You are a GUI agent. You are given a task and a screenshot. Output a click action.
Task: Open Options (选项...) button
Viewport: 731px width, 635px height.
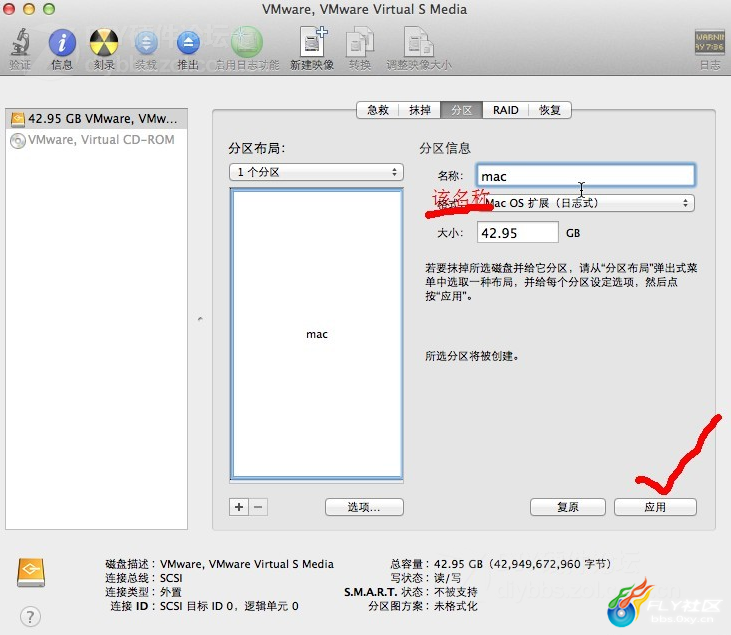364,507
